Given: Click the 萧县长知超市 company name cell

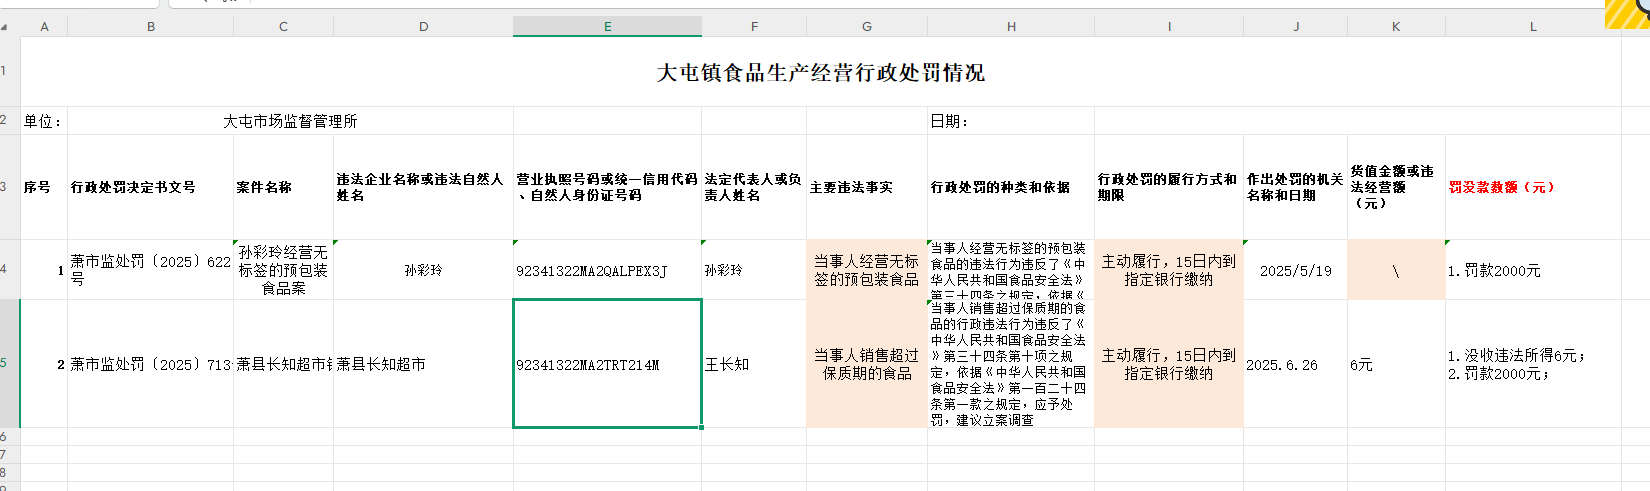Looking at the screenshot, I should click(423, 364).
